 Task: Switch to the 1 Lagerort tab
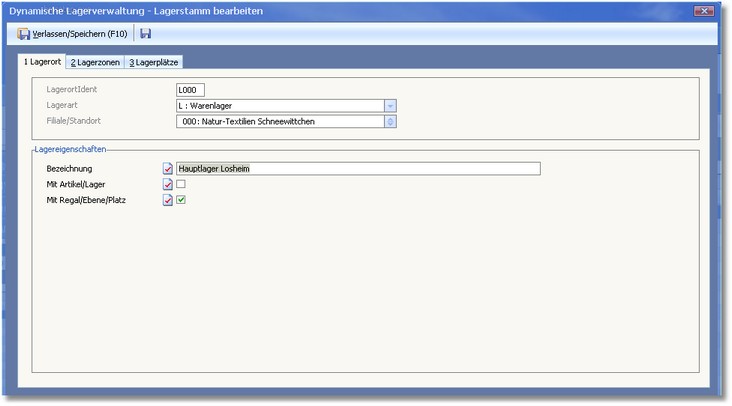pos(42,62)
